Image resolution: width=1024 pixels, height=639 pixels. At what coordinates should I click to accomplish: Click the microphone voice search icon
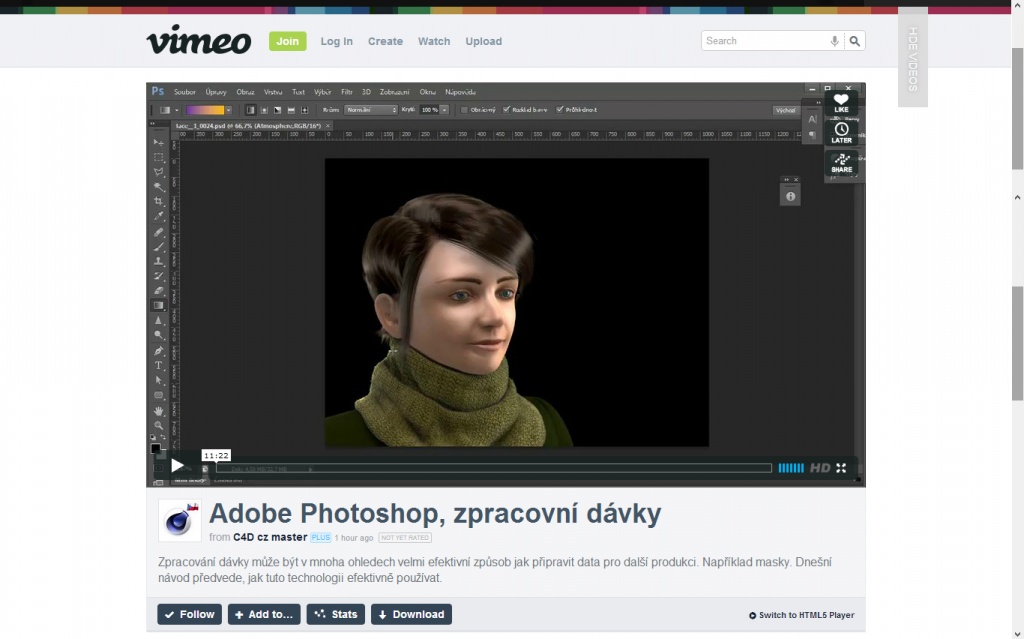pos(835,41)
